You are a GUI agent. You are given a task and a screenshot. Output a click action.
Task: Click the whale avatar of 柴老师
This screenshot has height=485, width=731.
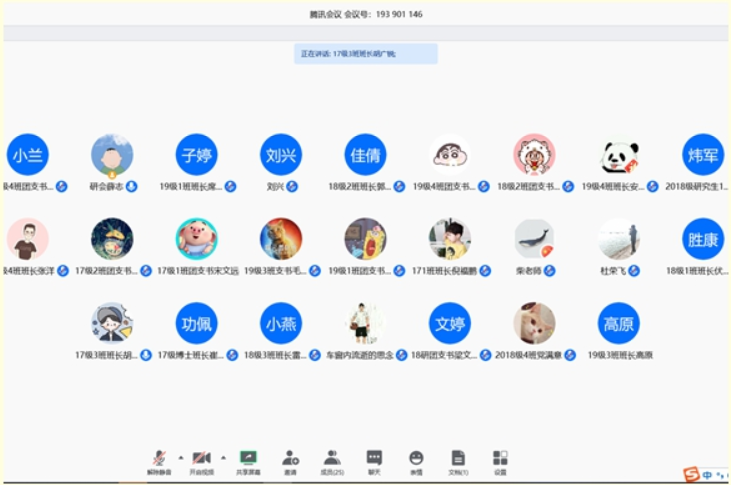point(534,239)
